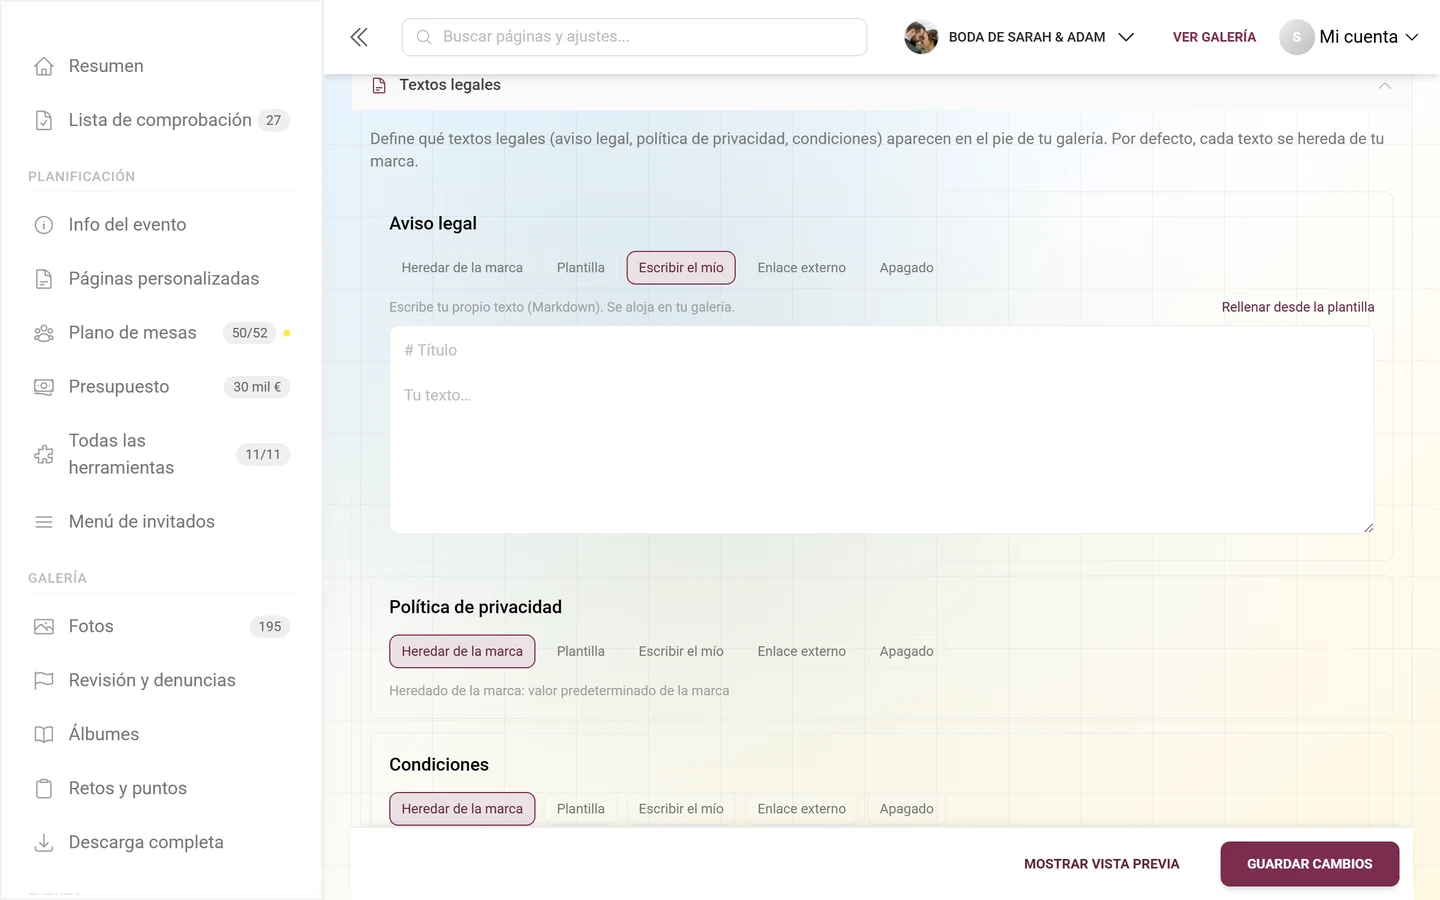
Task: Click the Álbumes book icon
Action: coord(44,735)
